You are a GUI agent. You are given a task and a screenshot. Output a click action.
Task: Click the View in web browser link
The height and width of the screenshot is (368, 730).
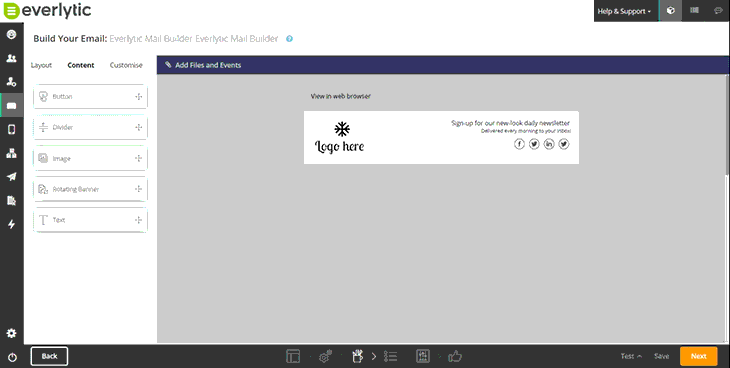[341, 96]
